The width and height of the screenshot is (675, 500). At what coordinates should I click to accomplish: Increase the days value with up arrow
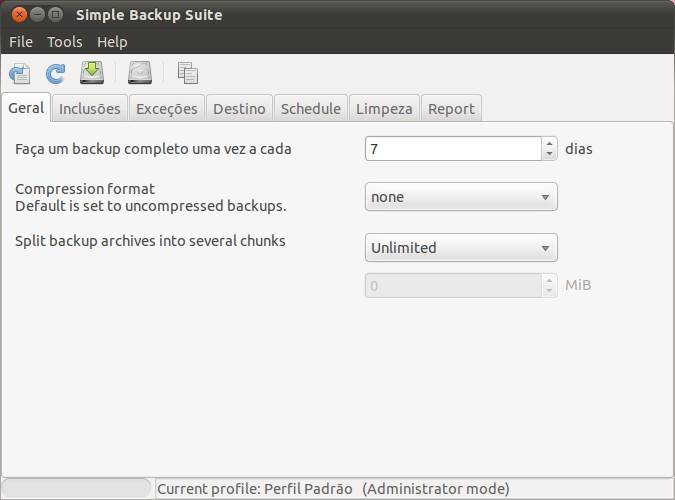549,143
